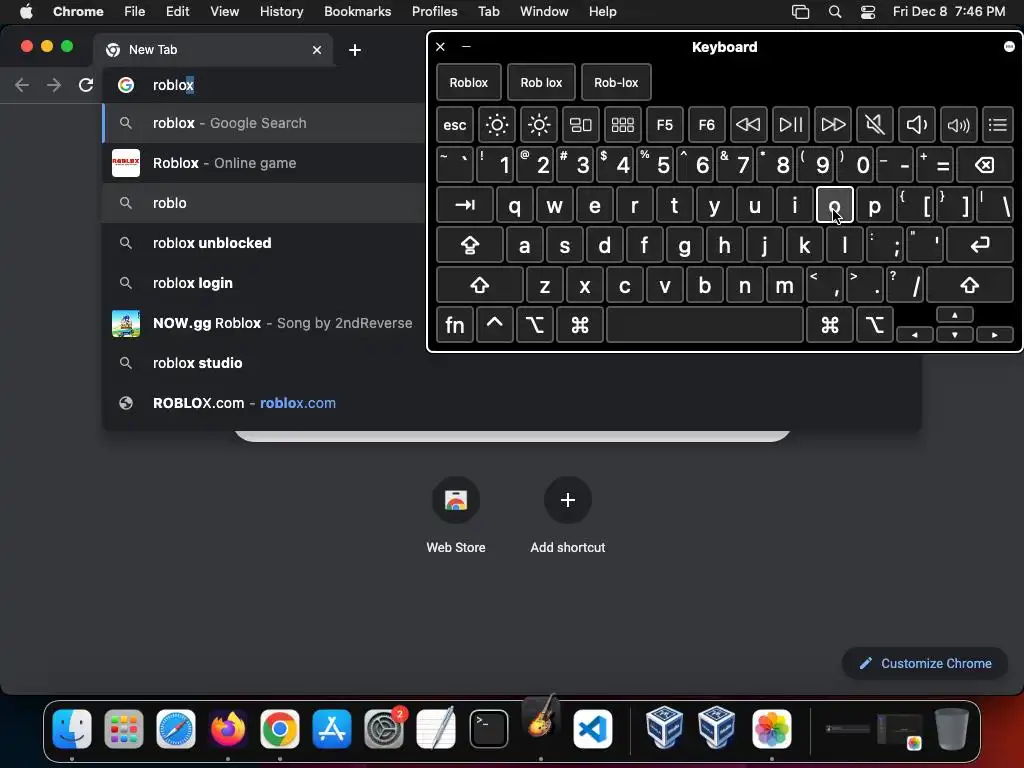Click the spacebar on virtual keyboard

point(705,325)
